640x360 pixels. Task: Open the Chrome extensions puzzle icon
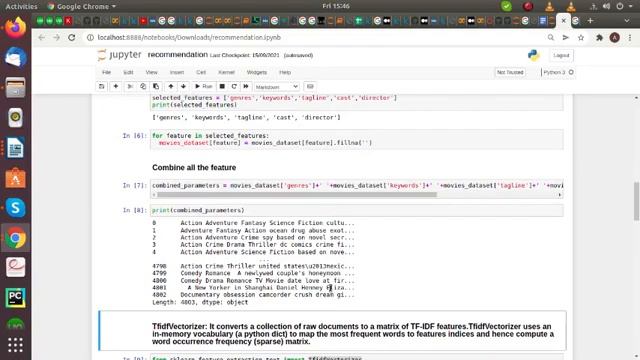click(599, 38)
